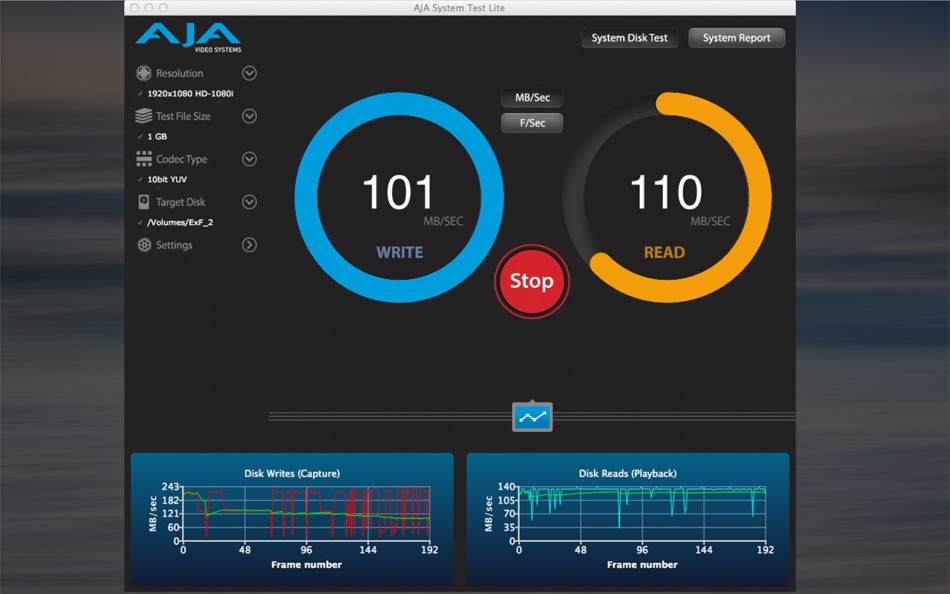Click the Test File Size label
Screen dimensions: 950x594
click(x=183, y=116)
